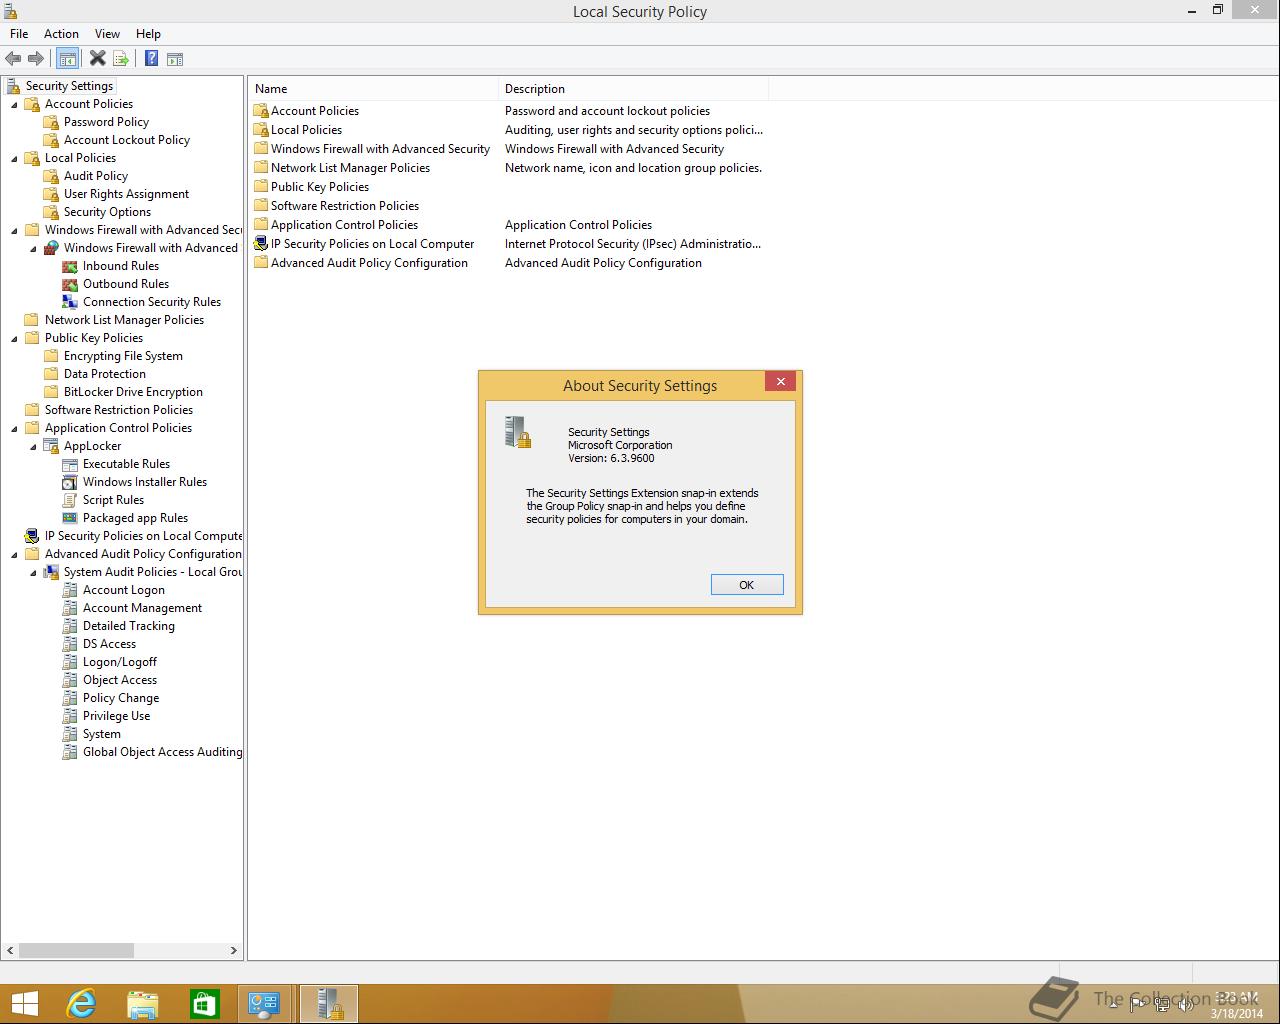Screen dimensions: 1280x1024
Task: Close the About Security Settings dialog
Action: [x=781, y=381]
